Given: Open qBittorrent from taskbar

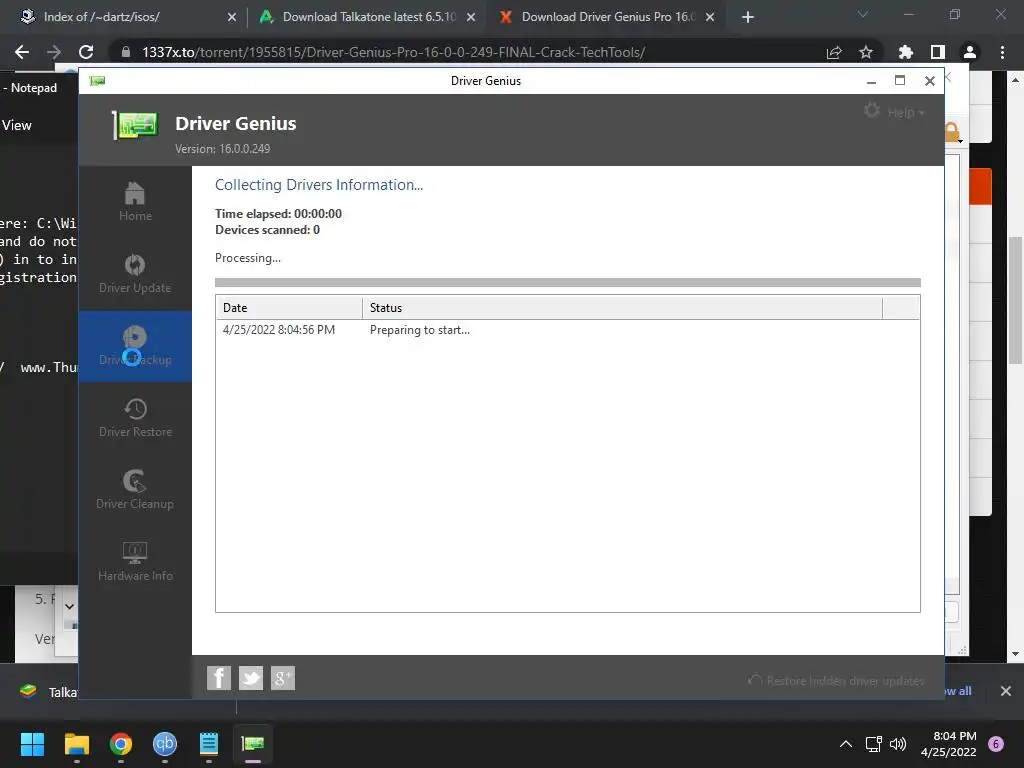Looking at the screenshot, I should (x=165, y=744).
